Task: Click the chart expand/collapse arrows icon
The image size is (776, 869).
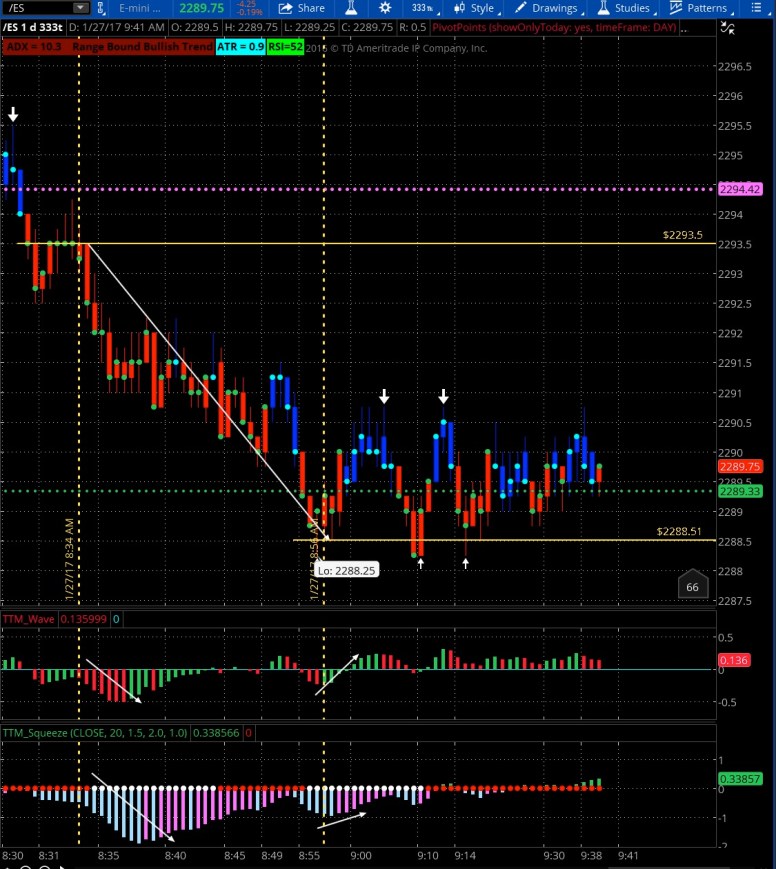Action: (x=727, y=27)
